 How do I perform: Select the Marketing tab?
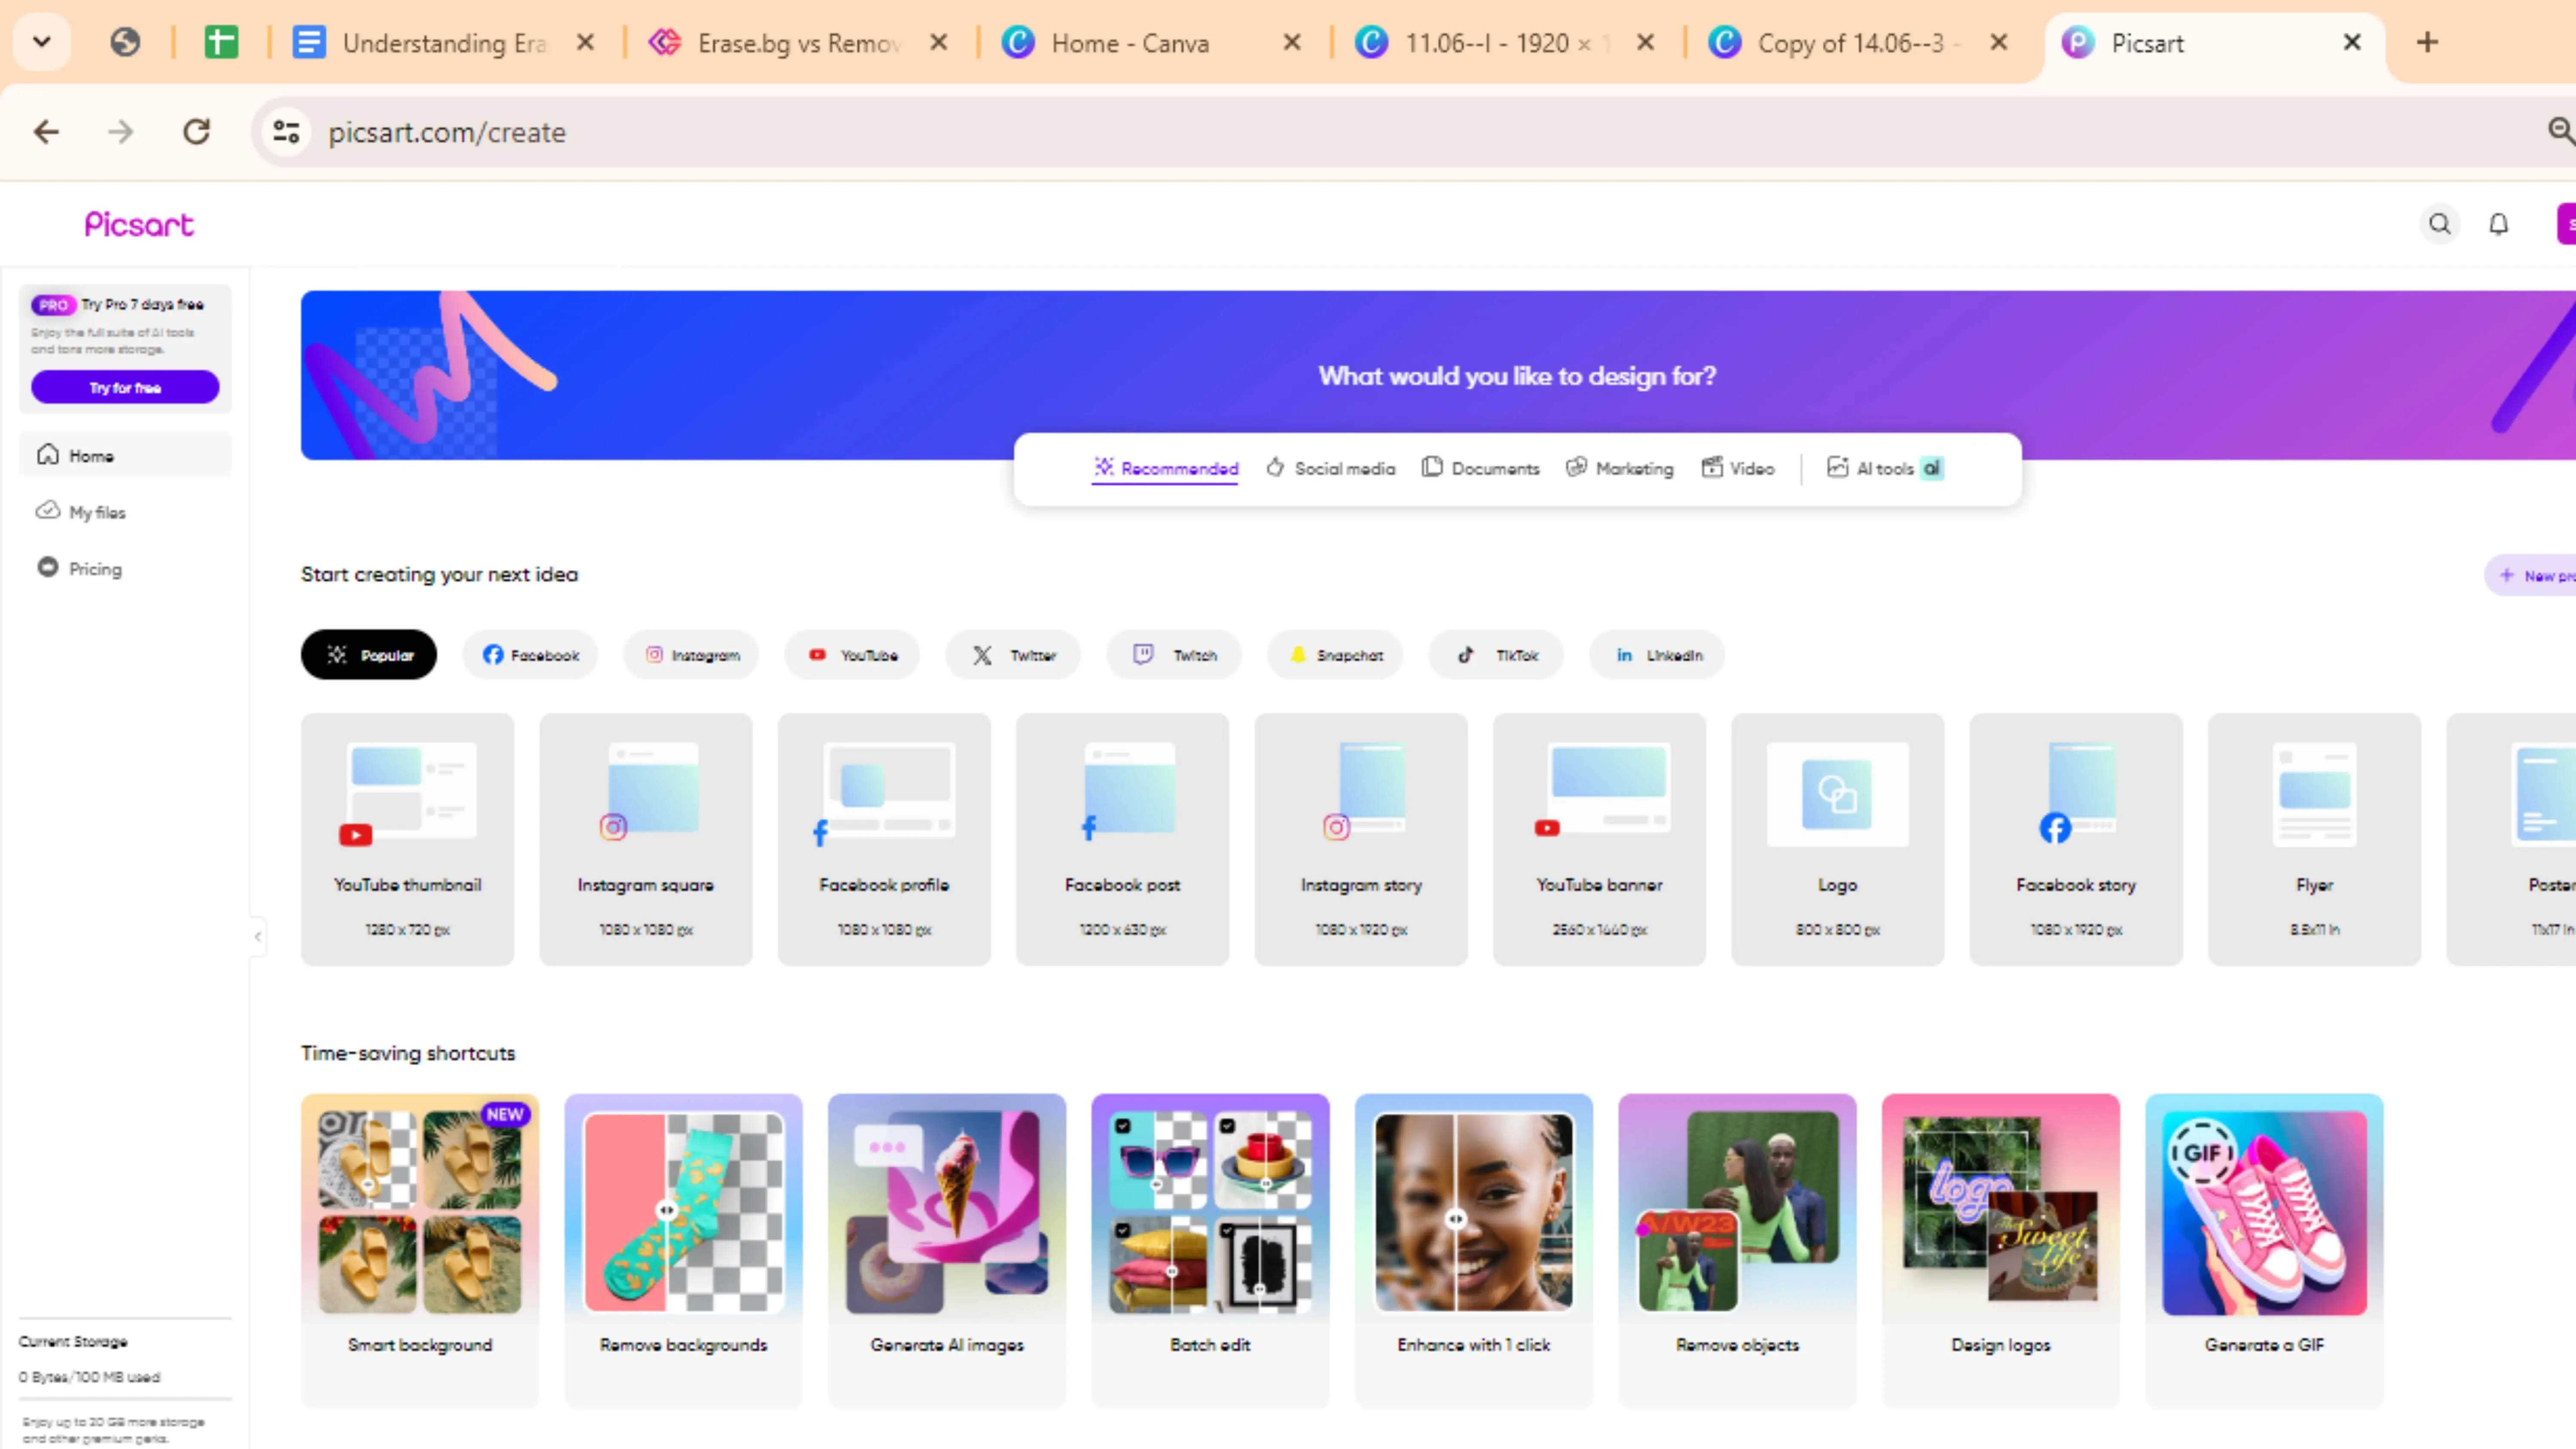coord(1619,468)
